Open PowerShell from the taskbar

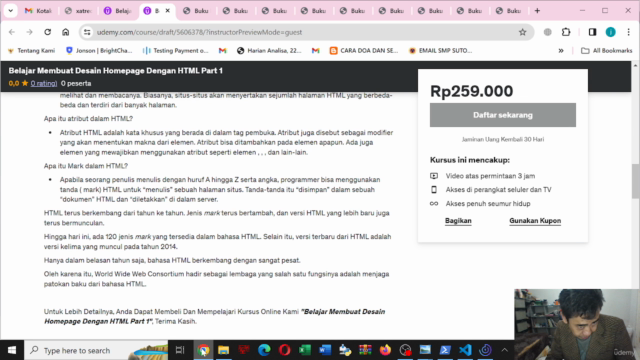(445, 350)
